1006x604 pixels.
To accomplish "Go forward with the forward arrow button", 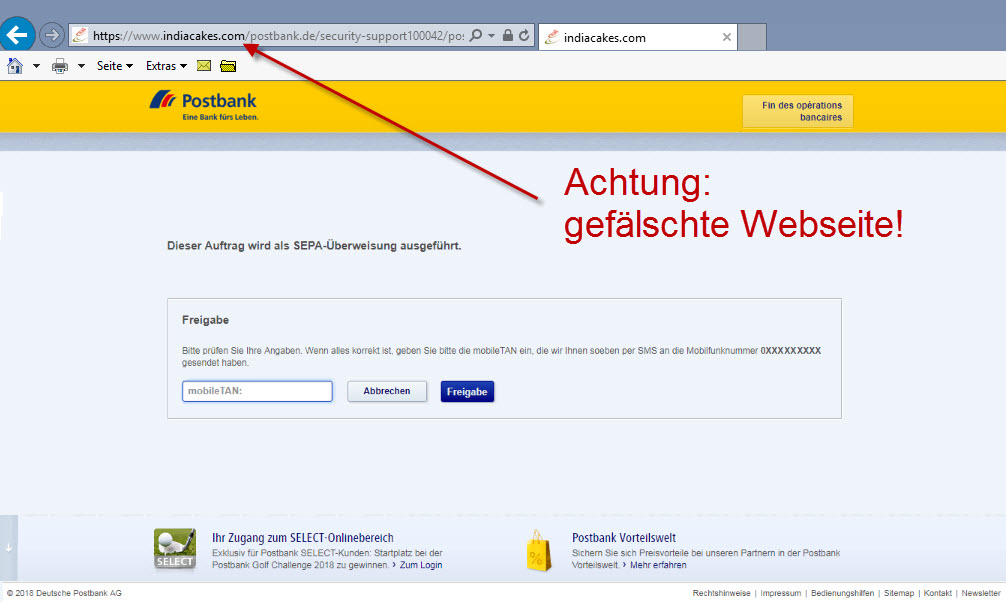I will [x=52, y=35].
